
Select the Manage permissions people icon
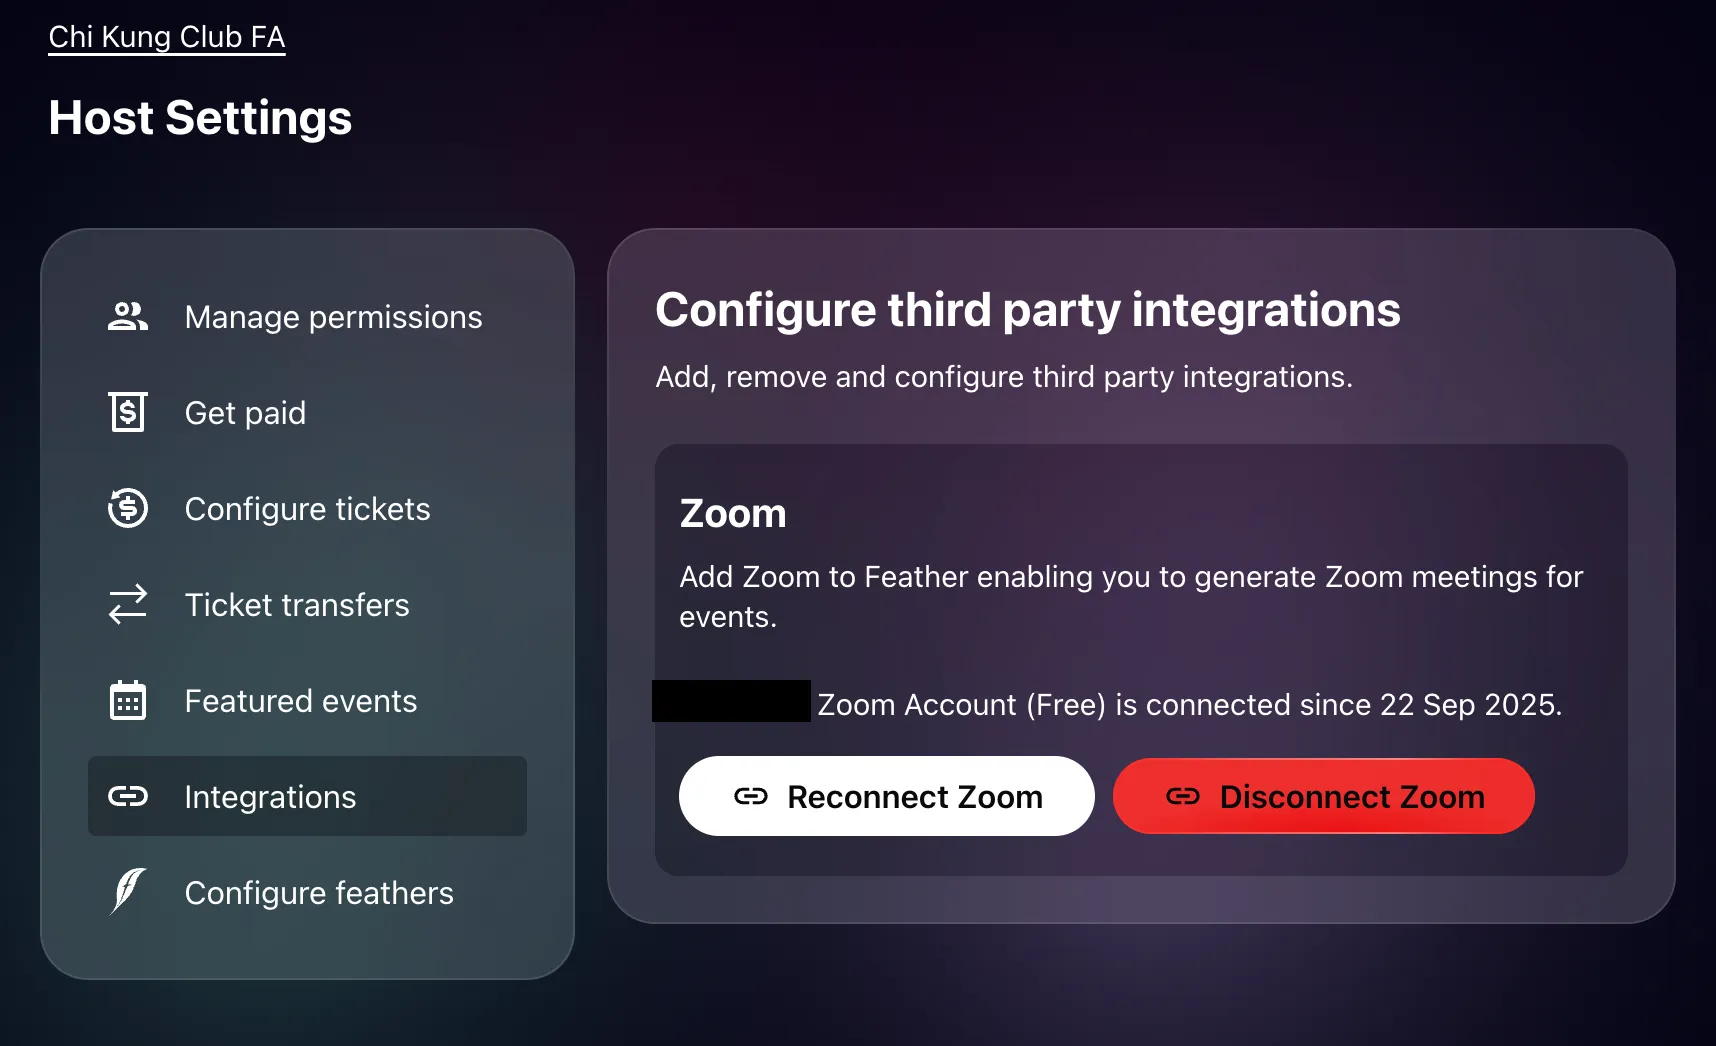point(127,316)
